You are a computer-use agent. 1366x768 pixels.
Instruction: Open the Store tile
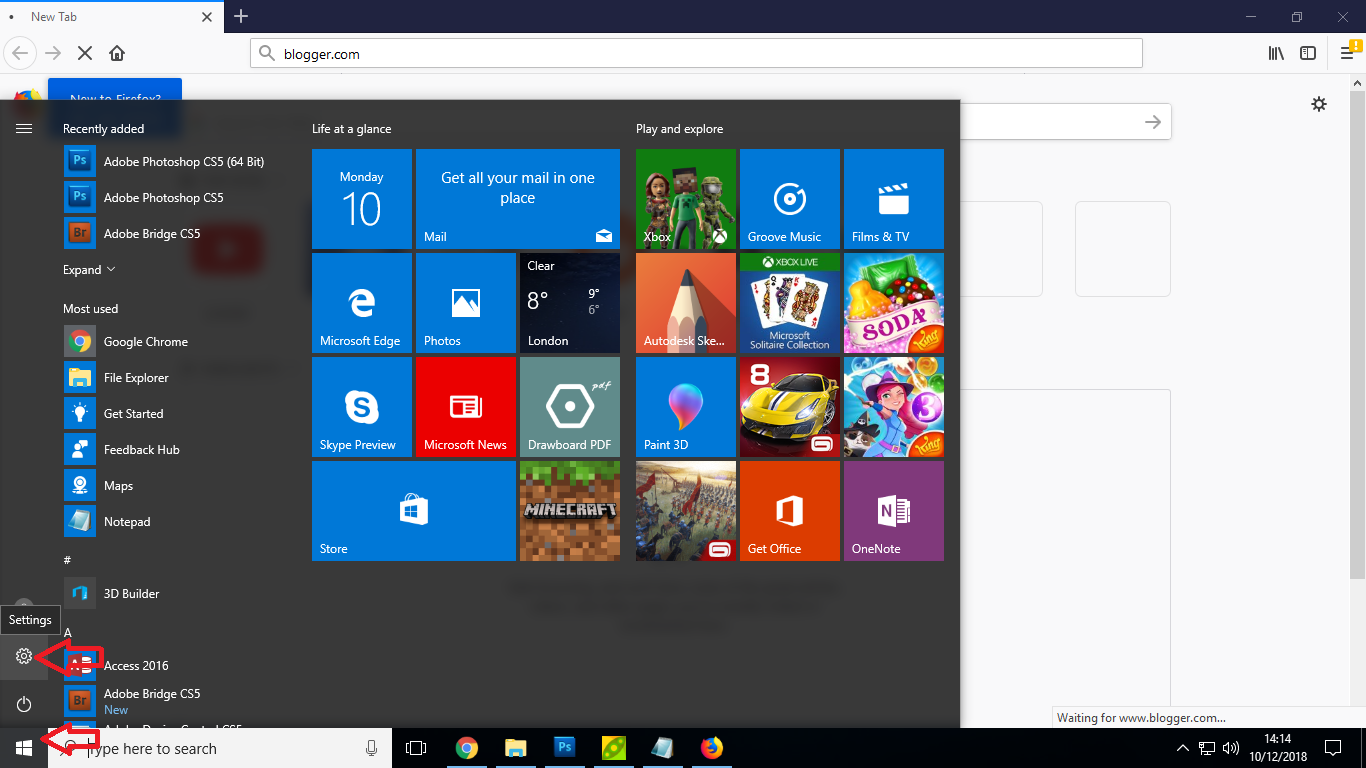[414, 511]
